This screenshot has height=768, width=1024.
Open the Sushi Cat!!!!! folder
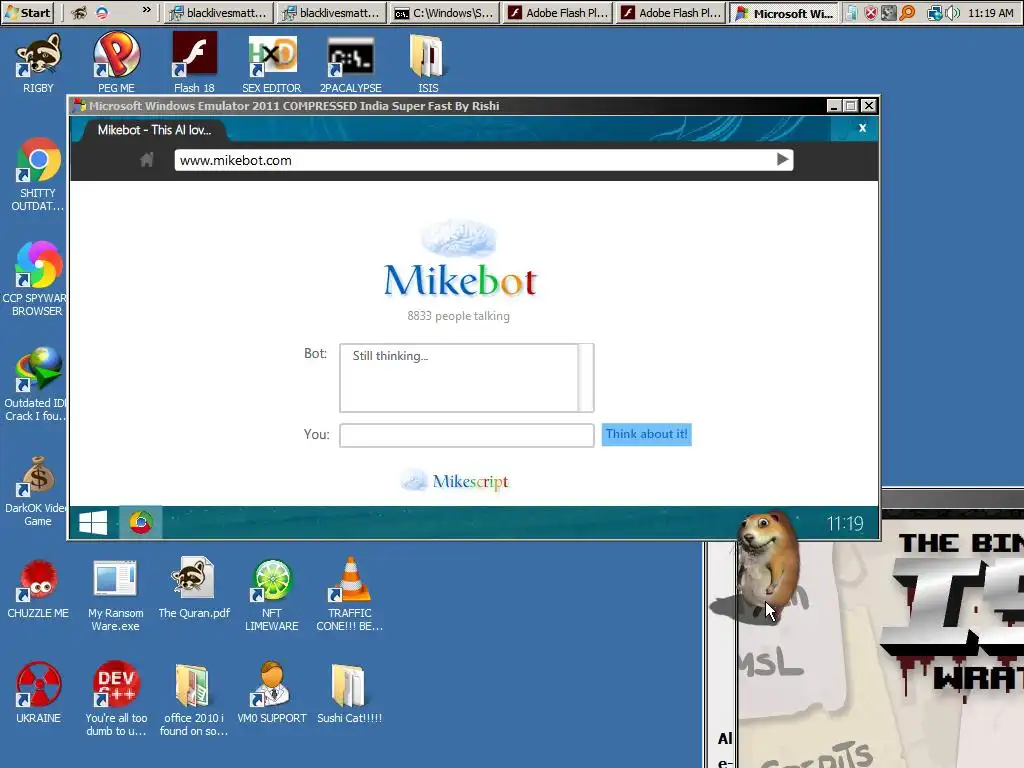pos(349,692)
